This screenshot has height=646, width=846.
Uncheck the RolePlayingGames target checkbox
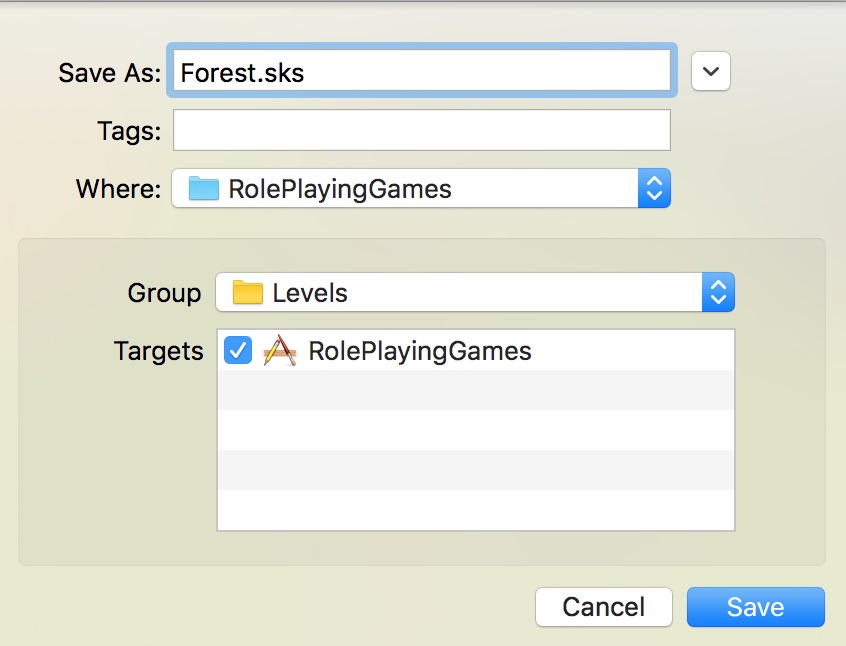click(238, 351)
